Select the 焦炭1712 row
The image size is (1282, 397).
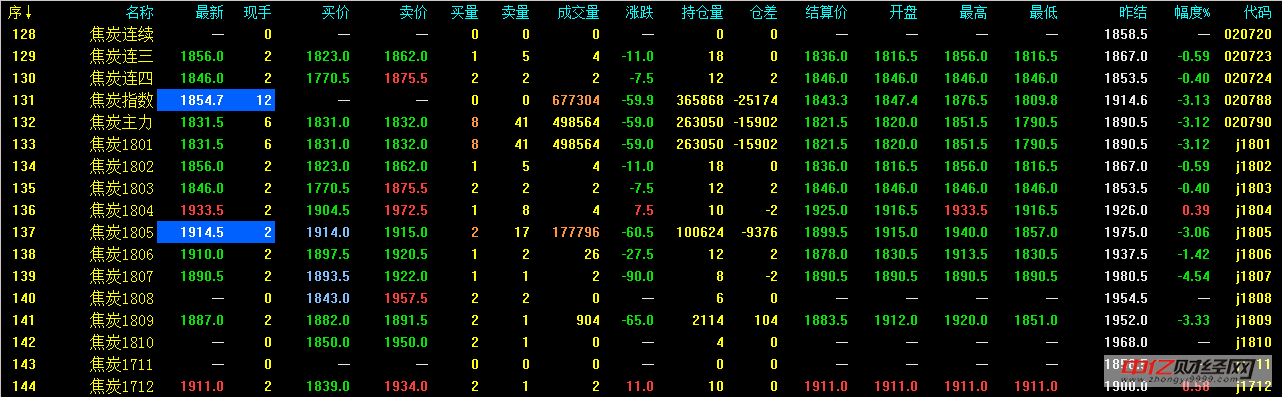coord(641,386)
